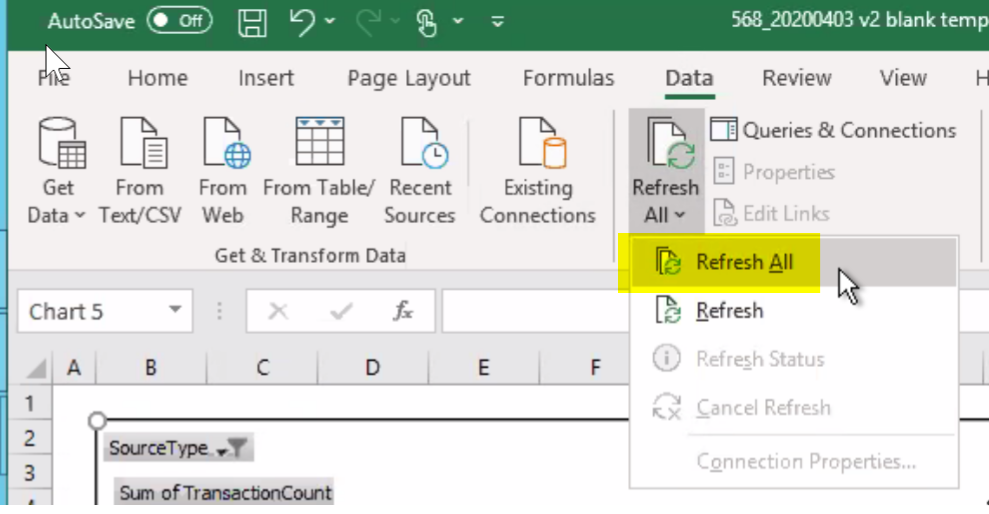Expand the Undo history dropdown arrow
The height and width of the screenshot is (514, 989).
click(330, 21)
